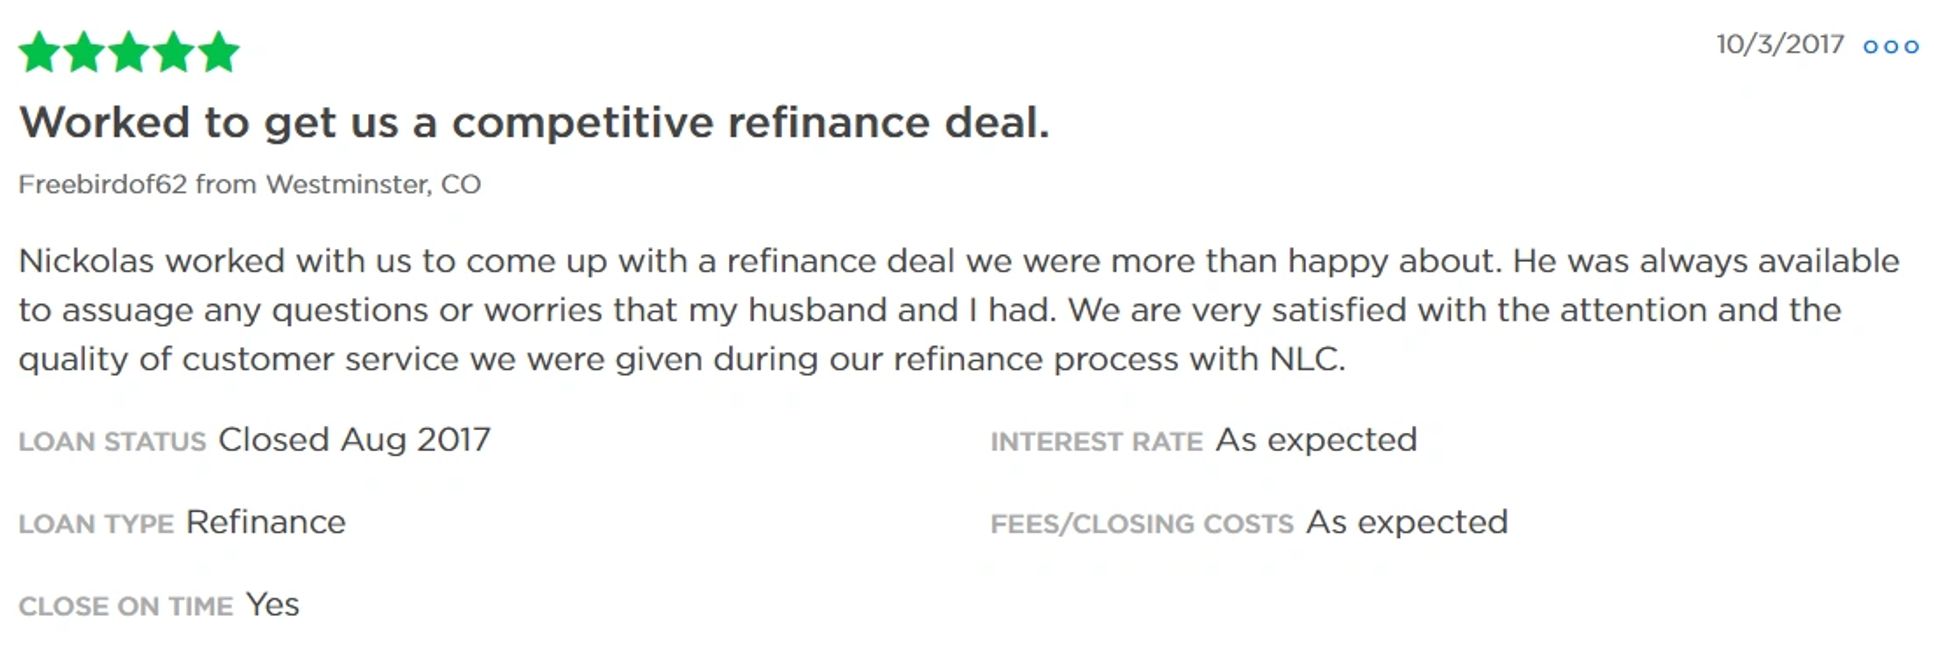
Task: Click the first green rating star
Action: click(x=39, y=53)
